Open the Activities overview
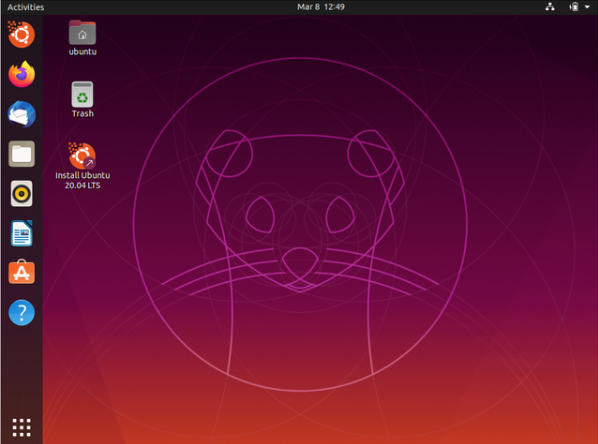This screenshot has width=598, height=444. click(26, 7)
